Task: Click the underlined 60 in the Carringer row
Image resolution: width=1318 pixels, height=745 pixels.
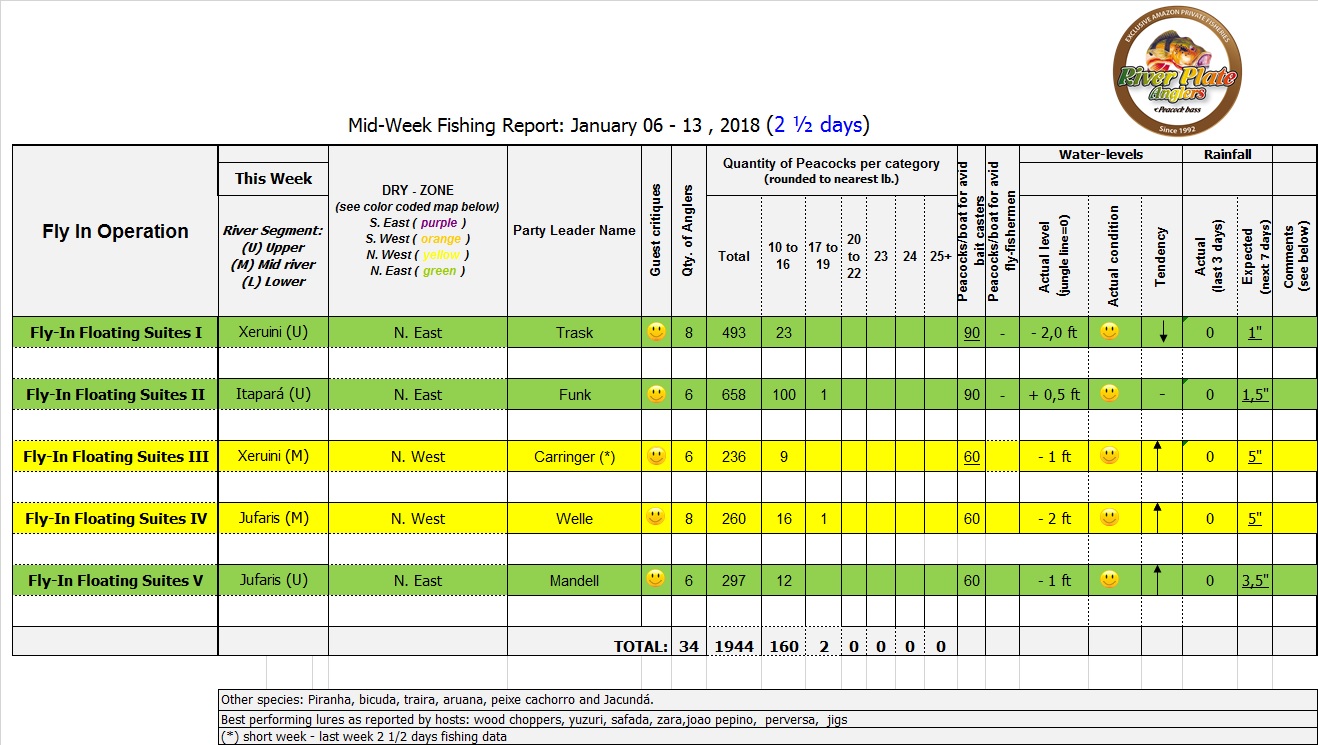Action: coord(971,457)
